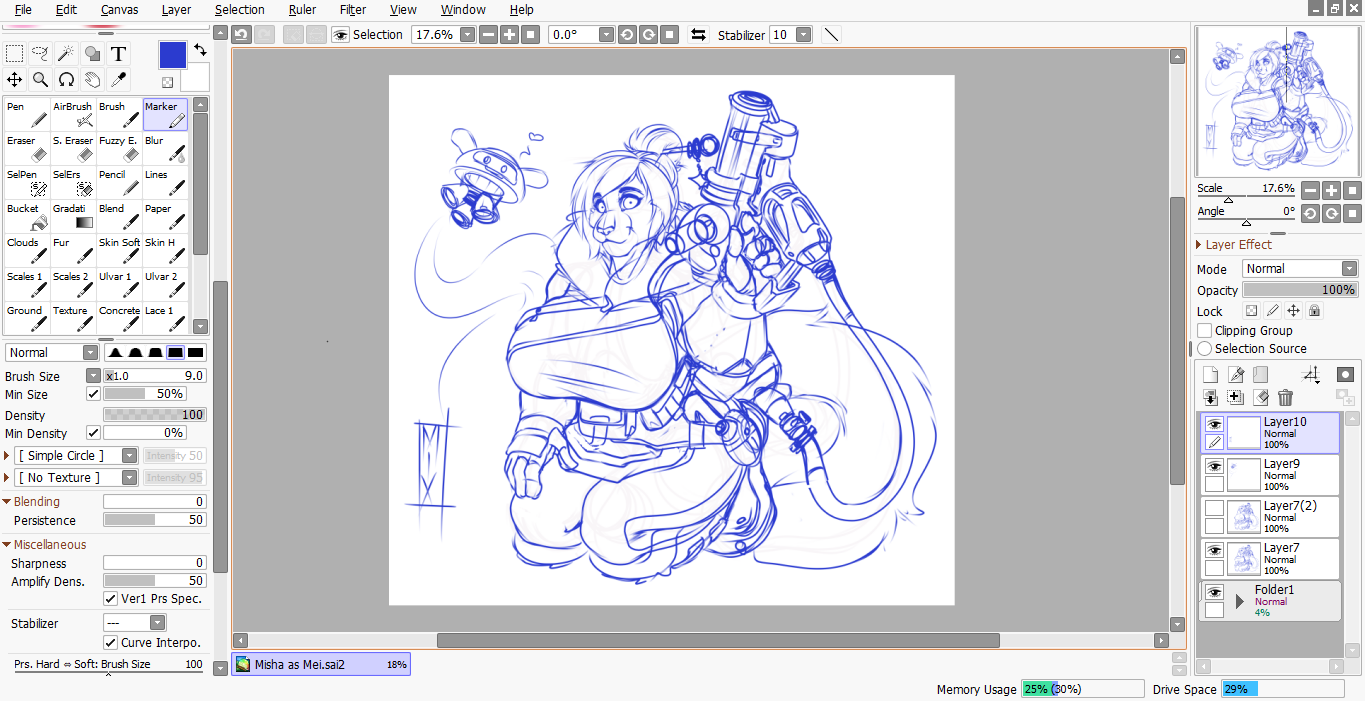Open the straight line ruler tool
This screenshot has width=1365, height=701.
point(831,34)
